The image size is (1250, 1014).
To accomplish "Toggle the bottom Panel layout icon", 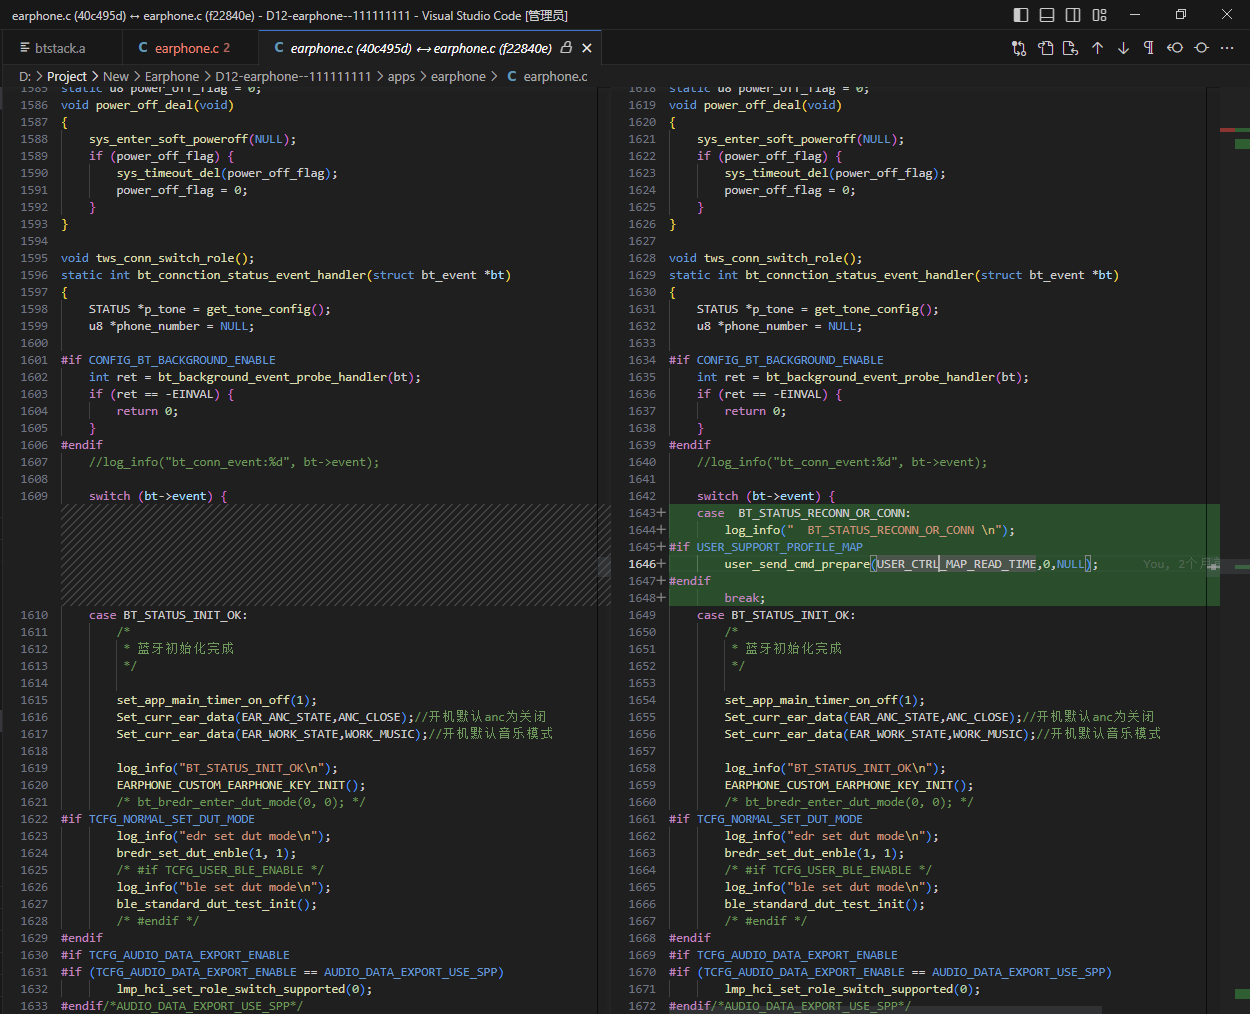I will tap(1047, 15).
